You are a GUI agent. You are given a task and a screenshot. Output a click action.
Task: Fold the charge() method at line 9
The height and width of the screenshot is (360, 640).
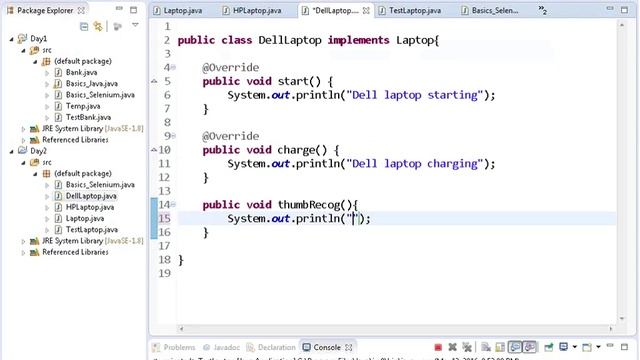click(x=173, y=136)
